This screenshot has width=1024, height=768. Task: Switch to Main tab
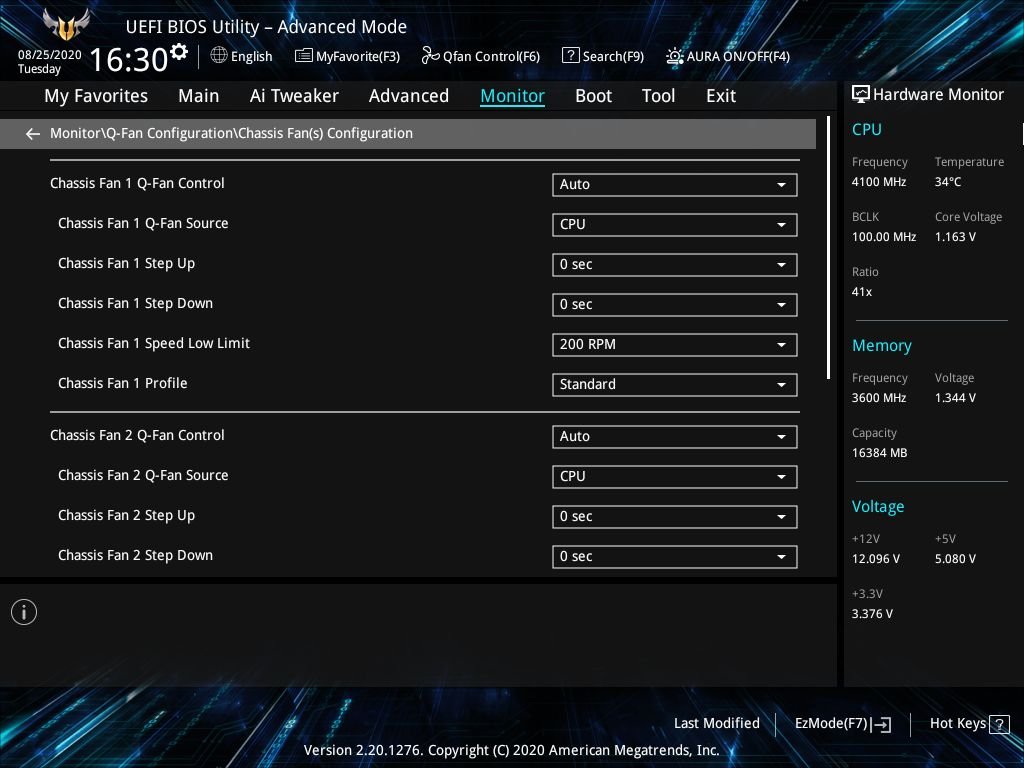(199, 96)
